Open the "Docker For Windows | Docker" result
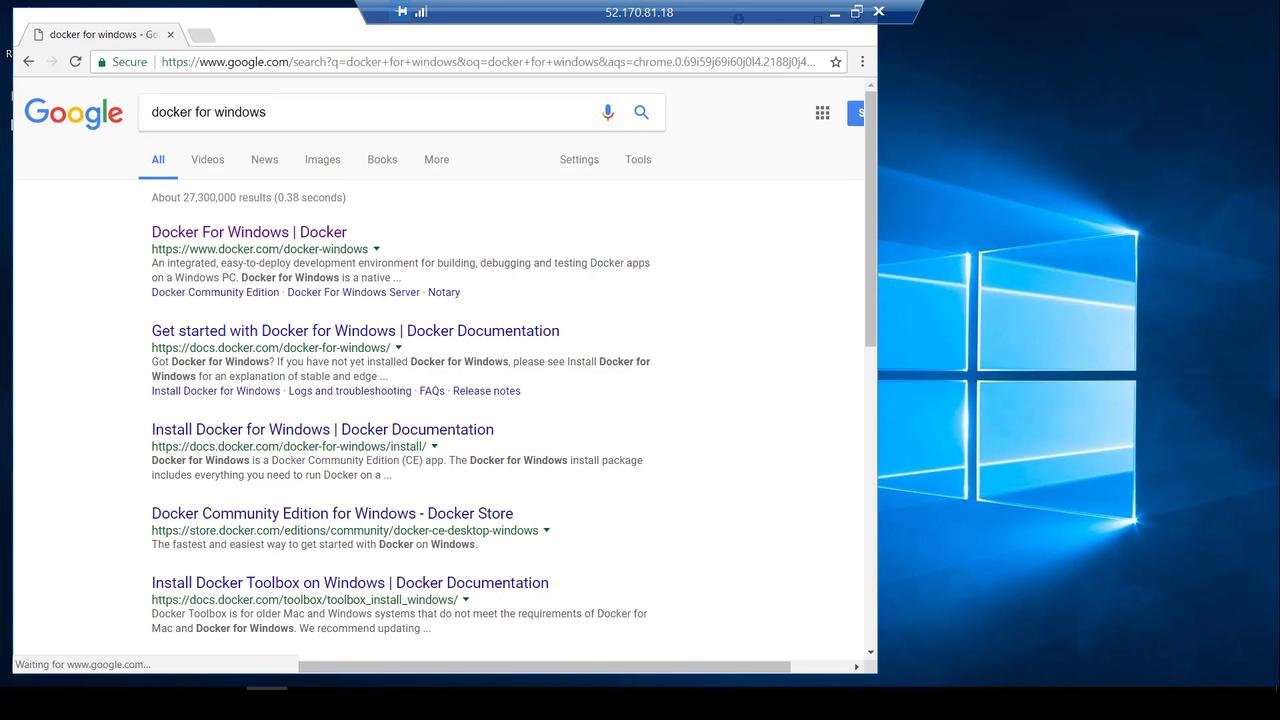Viewport: 1280px width, 720px height. (x=249, y=232)
